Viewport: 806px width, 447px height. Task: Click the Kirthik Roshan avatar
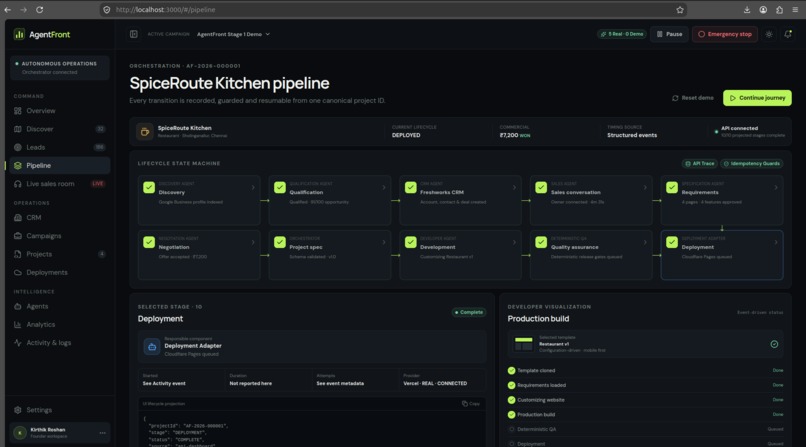[20, 433]
